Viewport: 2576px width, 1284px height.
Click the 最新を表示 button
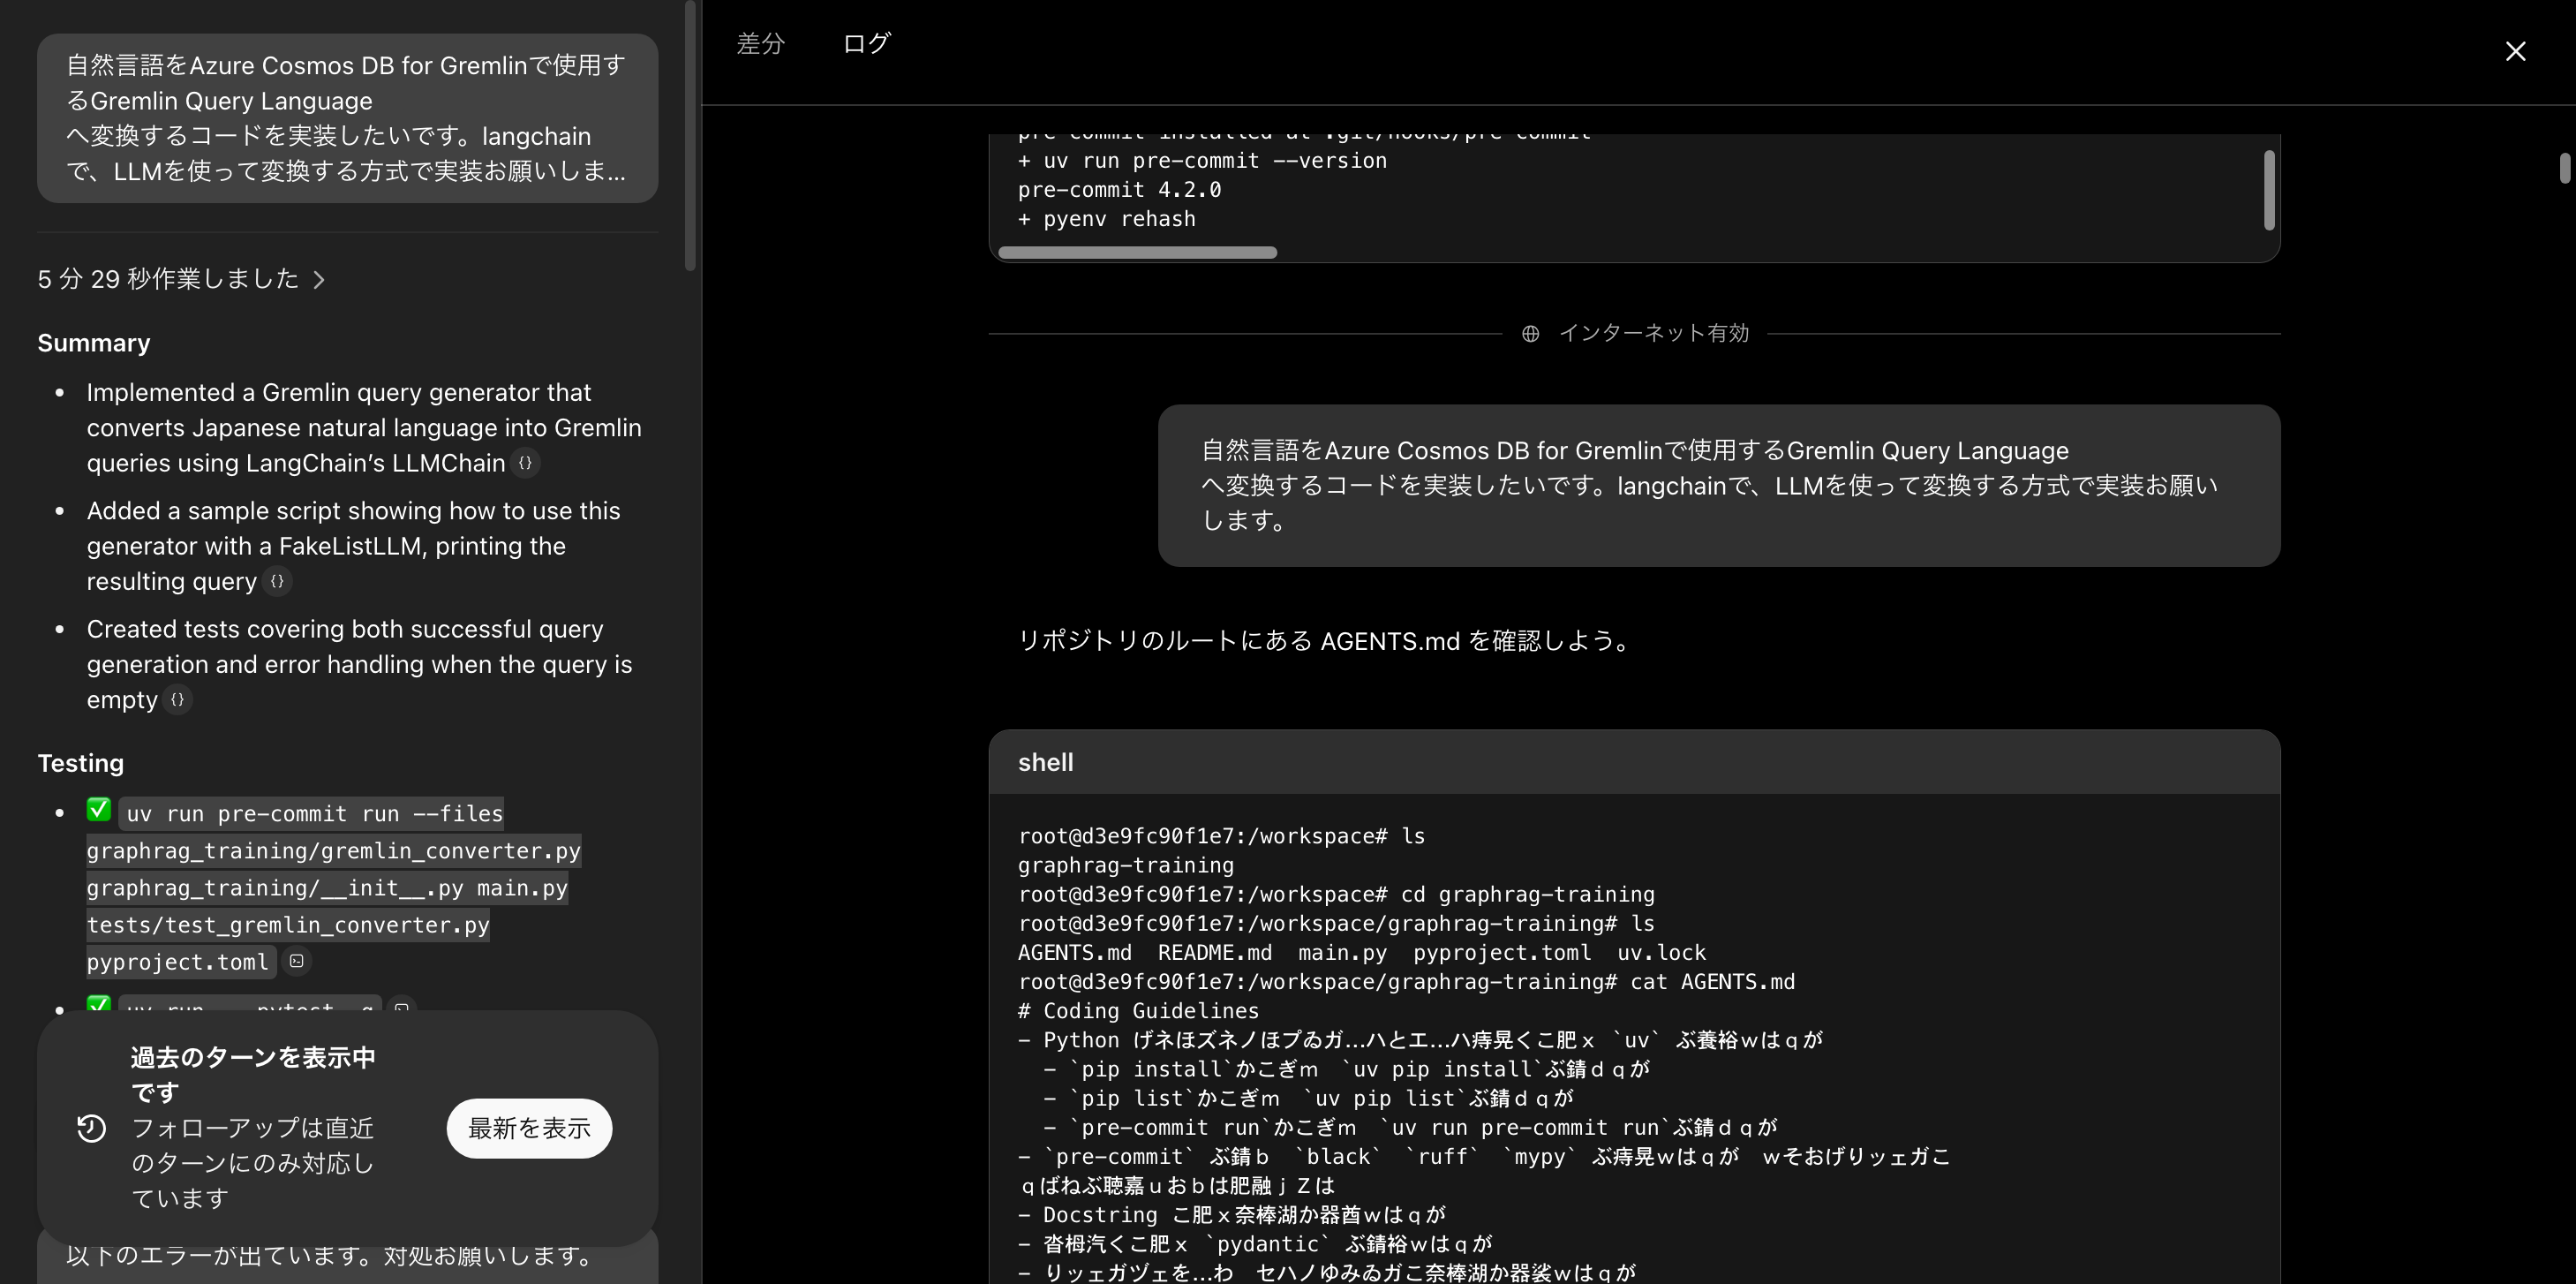[529, 1128]
